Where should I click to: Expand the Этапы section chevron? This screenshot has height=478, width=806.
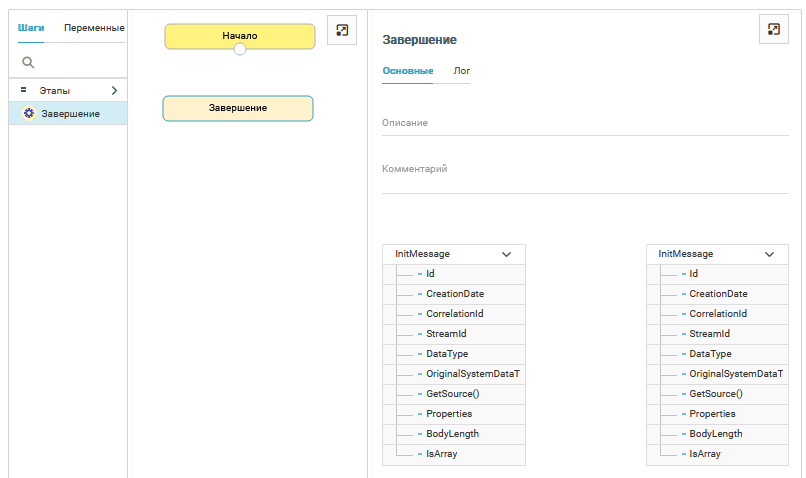tap(114, 90)
